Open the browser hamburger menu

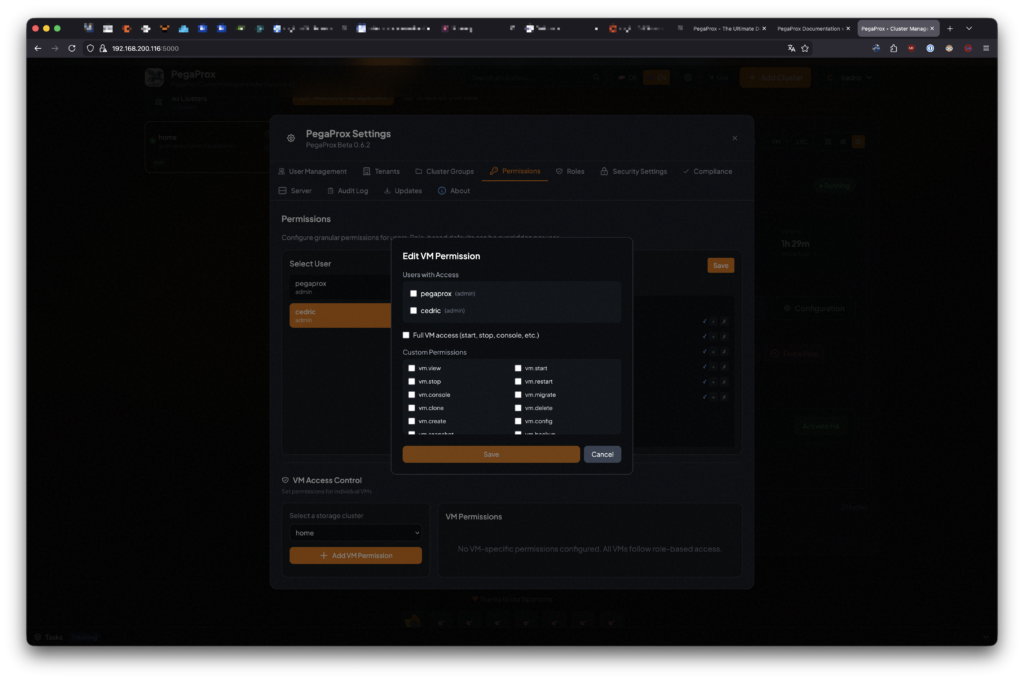[985, 48]
